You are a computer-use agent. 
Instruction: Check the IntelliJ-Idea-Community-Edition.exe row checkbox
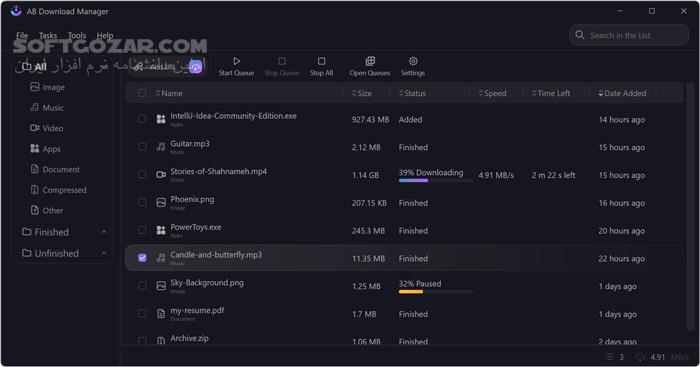(142, 119)
